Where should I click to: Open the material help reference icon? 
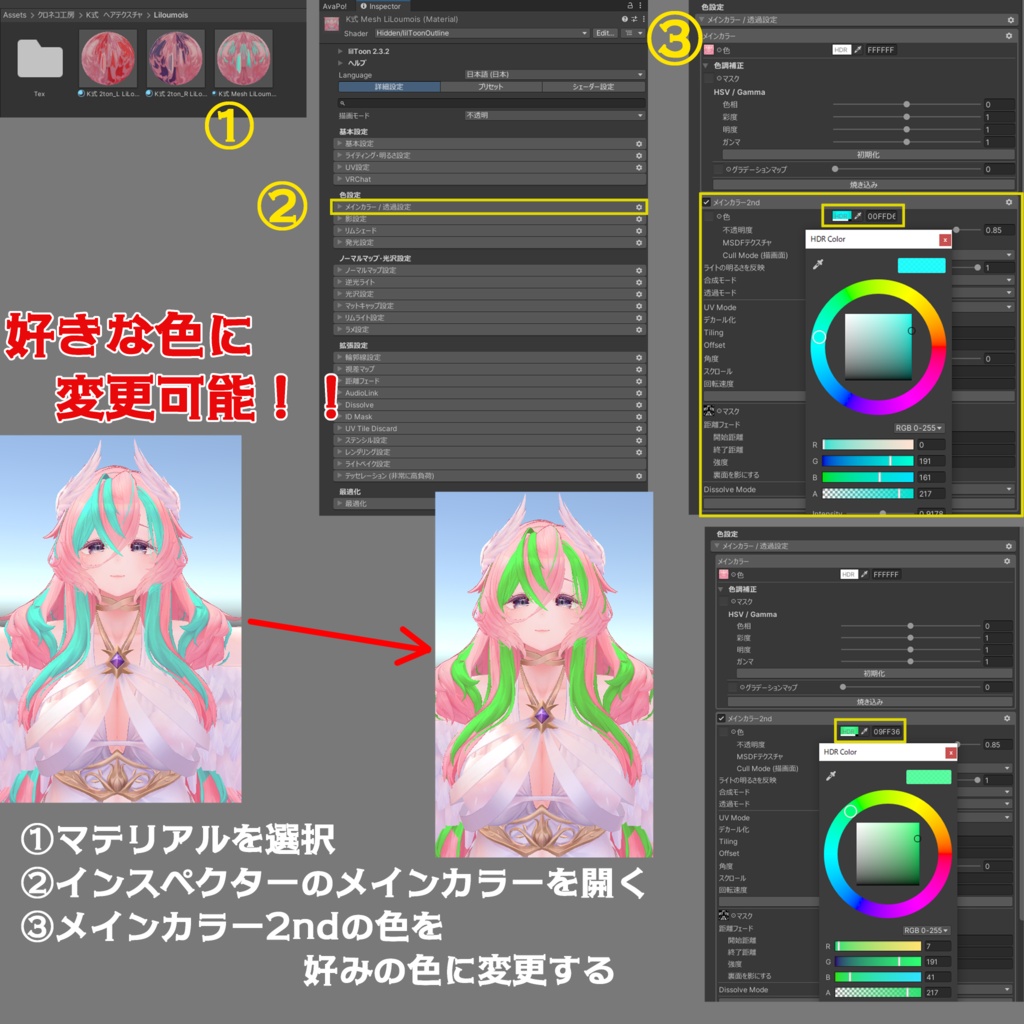624,20
